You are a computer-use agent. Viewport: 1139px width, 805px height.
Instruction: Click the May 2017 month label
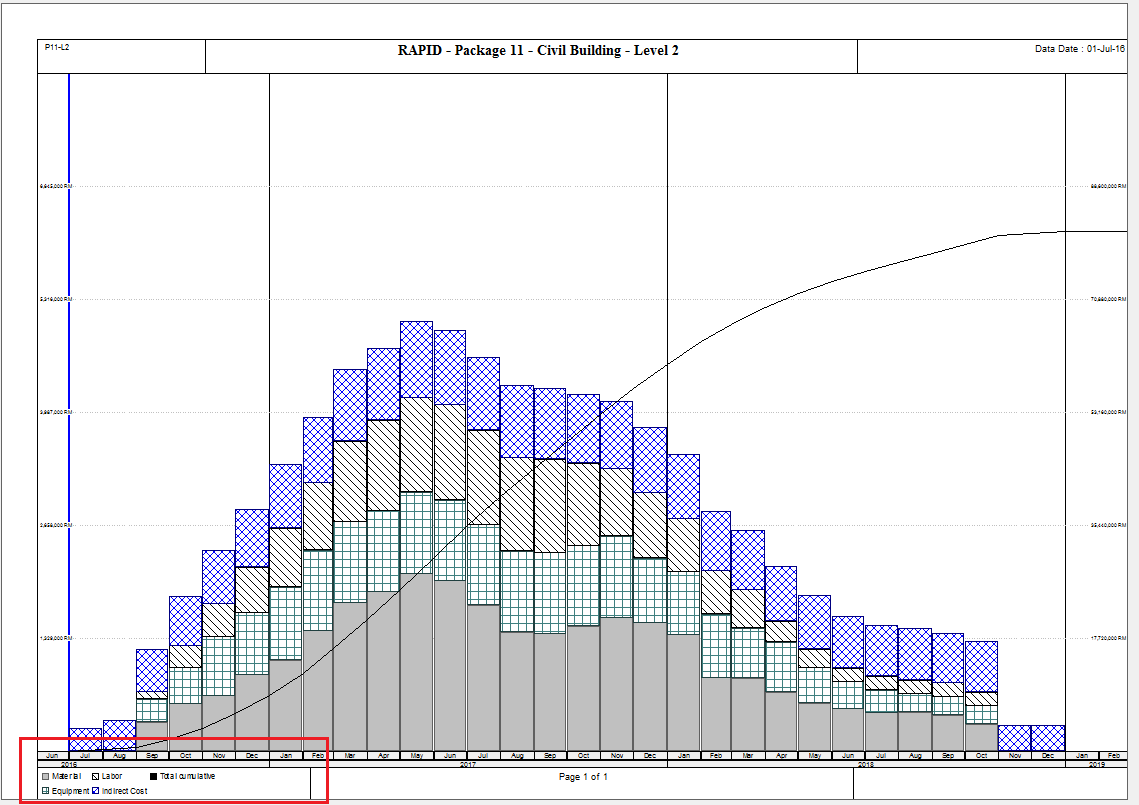417,756
